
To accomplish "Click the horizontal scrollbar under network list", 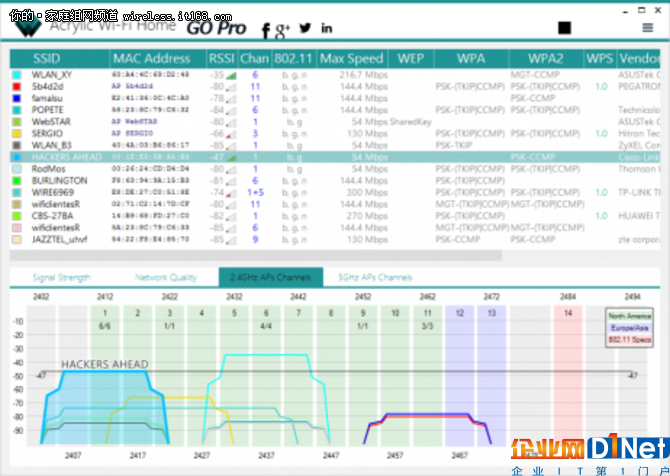I will coord(256,256).
